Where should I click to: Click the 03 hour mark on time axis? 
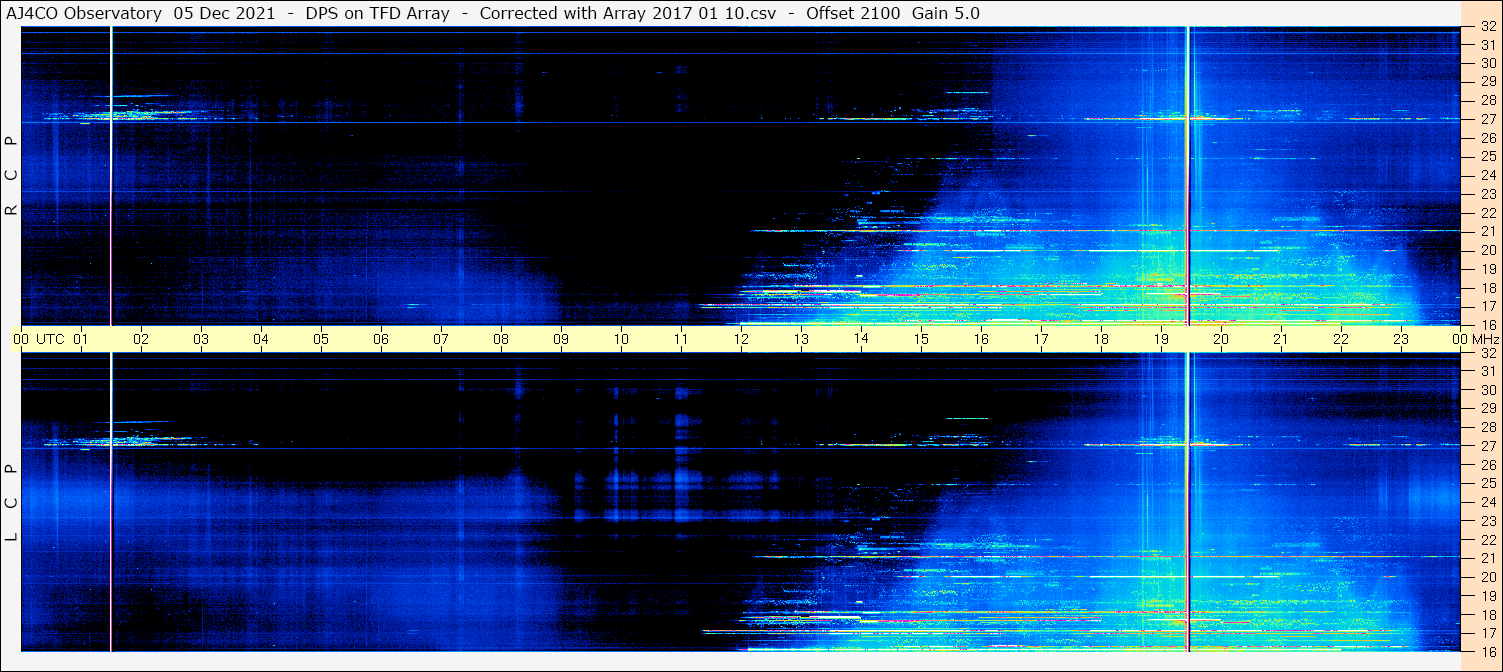pyautogui.click(x=201, y=339)
